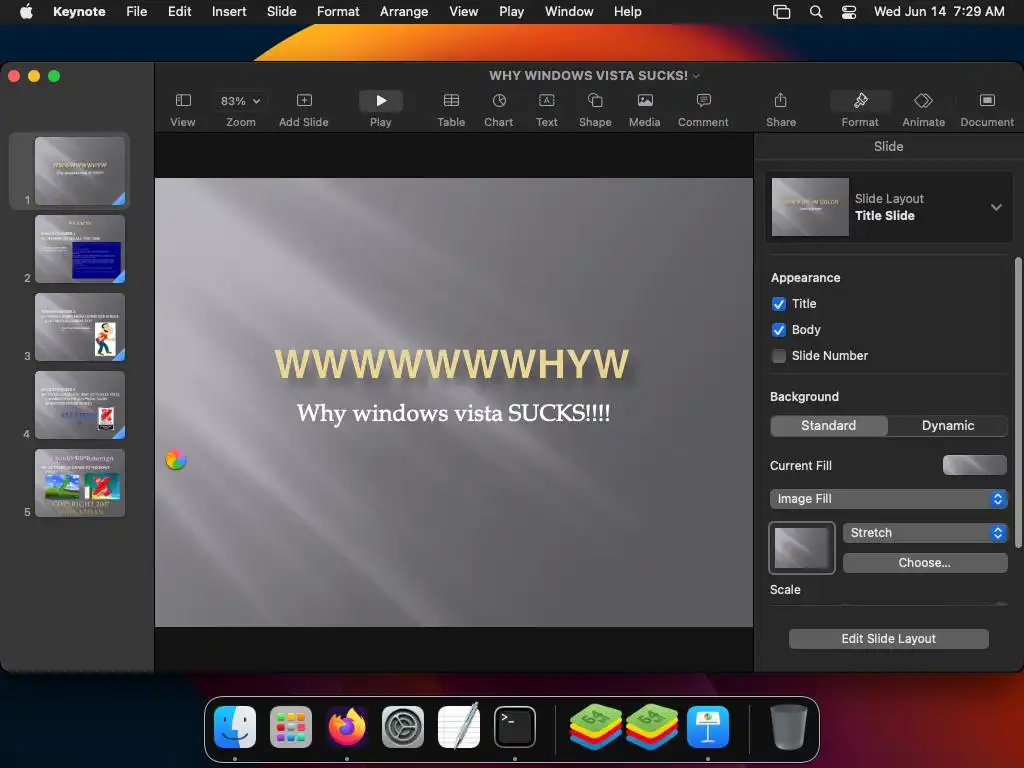Image resolution: width=1024 pixels, height=768 pixels.
Task: Click the Share toolbar icon
Action: pos(780,101)
